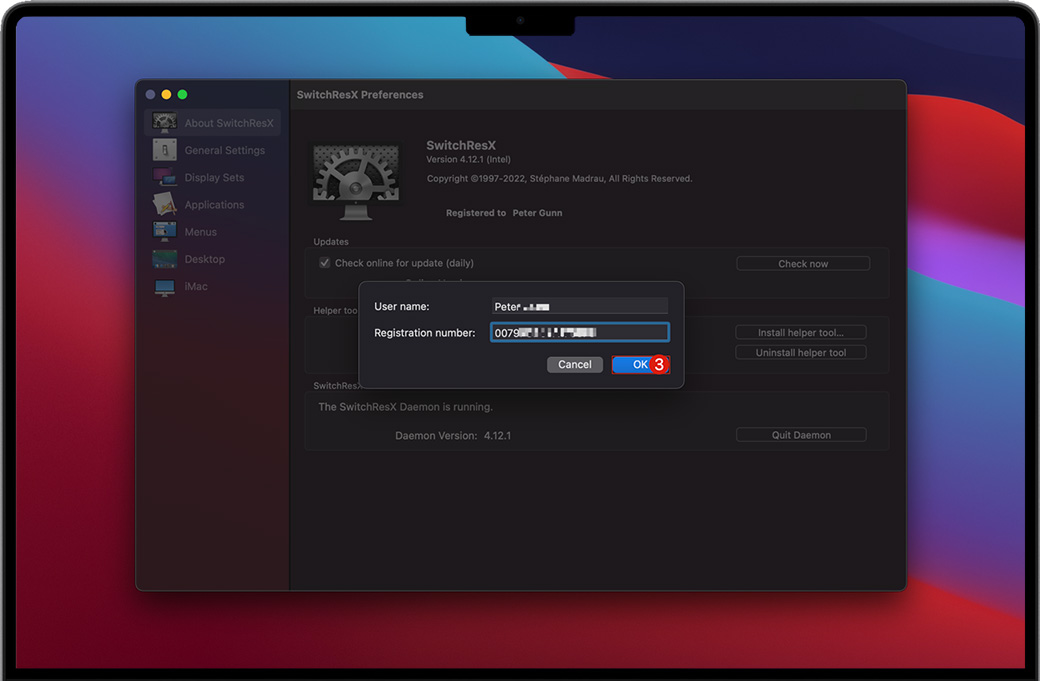Click the Applications icon in the sidebar

pos(164,204)
